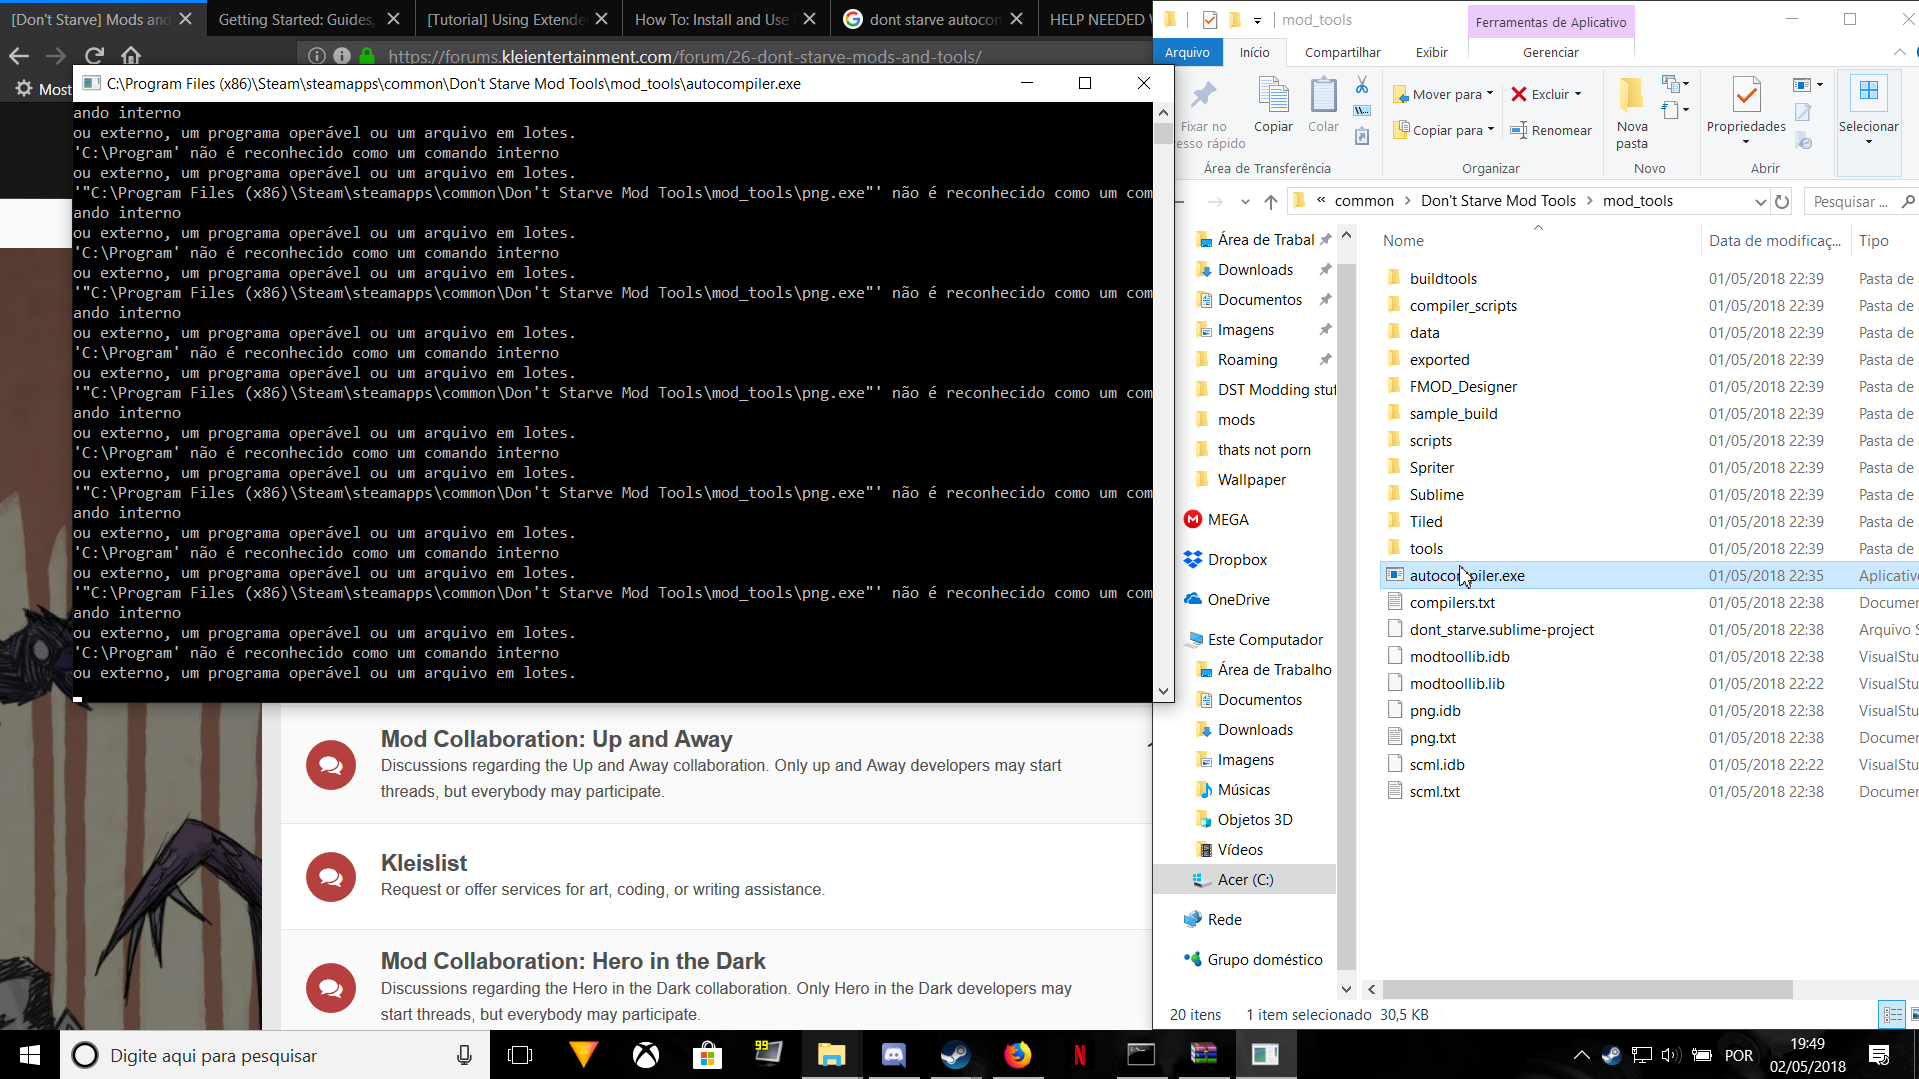Click the Cut scissors icon in ribbon

tap(1362, 86)
